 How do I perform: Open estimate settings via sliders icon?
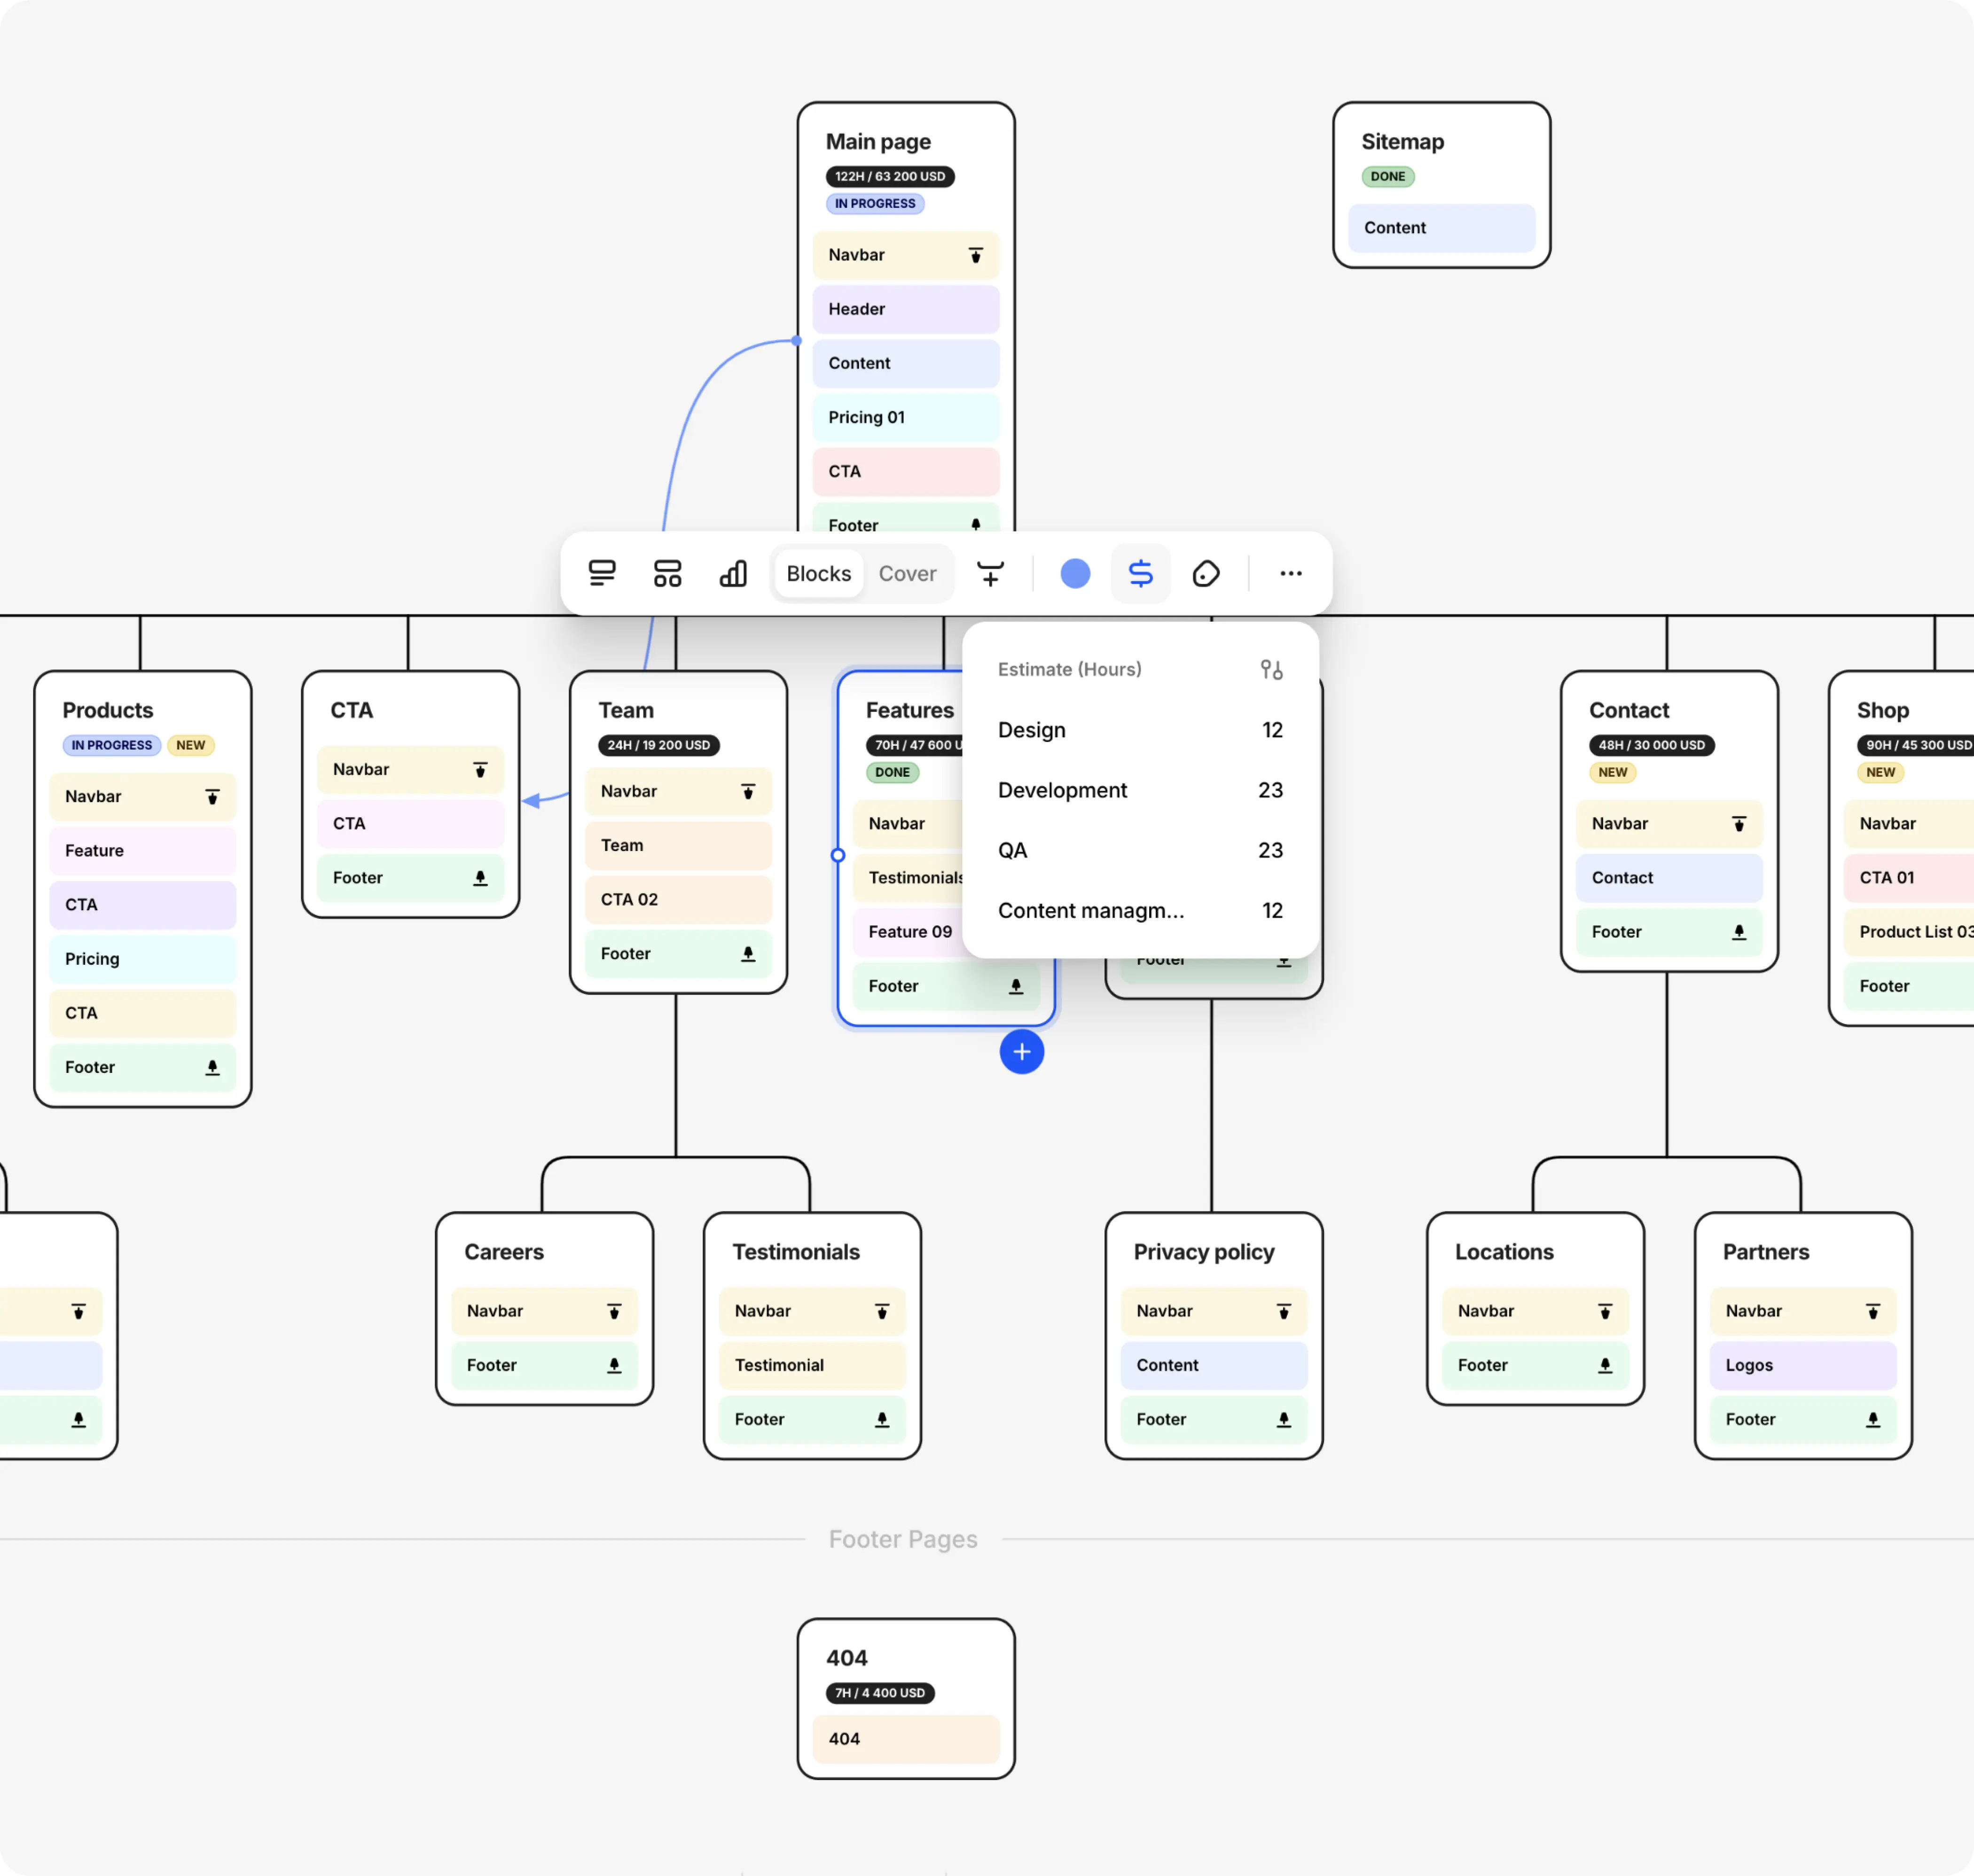[1271, 669]
